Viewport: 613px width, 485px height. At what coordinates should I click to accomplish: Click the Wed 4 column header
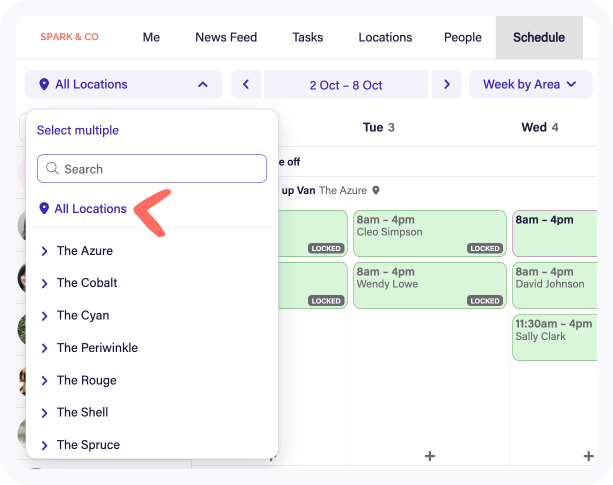pos(540,127)
